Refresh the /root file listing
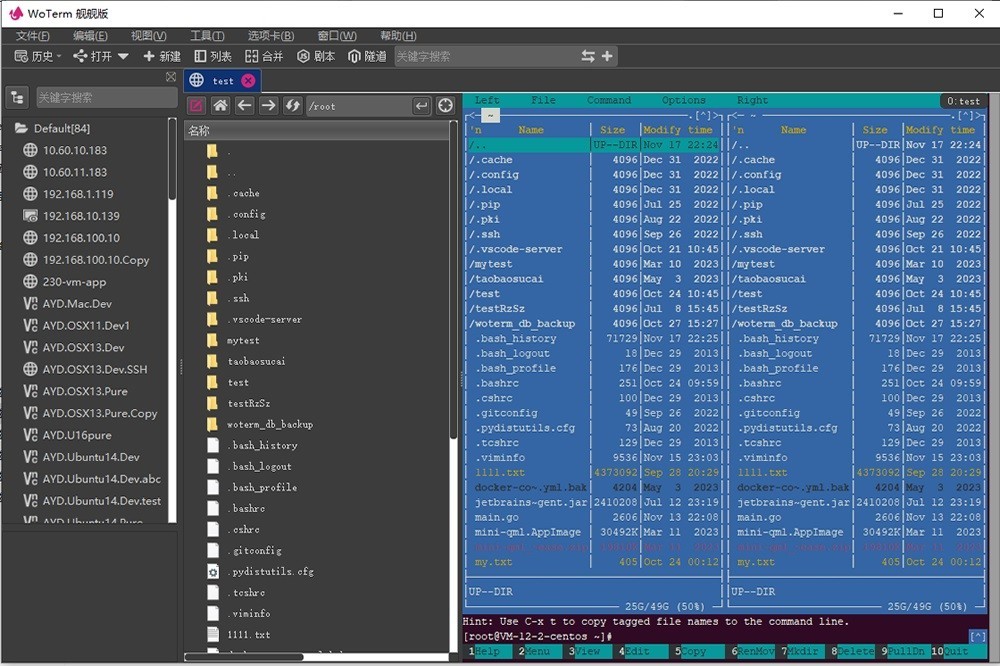Viewport: 1000px width, 666px height. click(292, 106)
